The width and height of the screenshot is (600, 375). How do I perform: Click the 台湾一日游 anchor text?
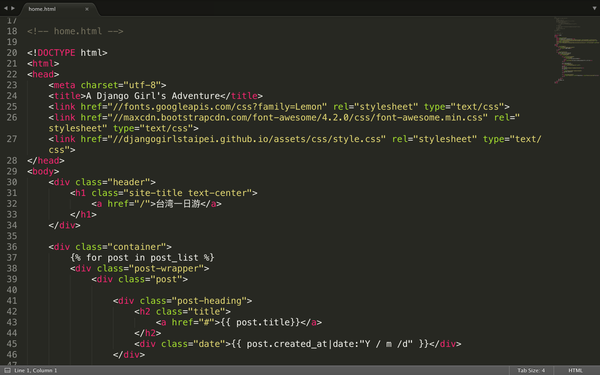(178, 204)
